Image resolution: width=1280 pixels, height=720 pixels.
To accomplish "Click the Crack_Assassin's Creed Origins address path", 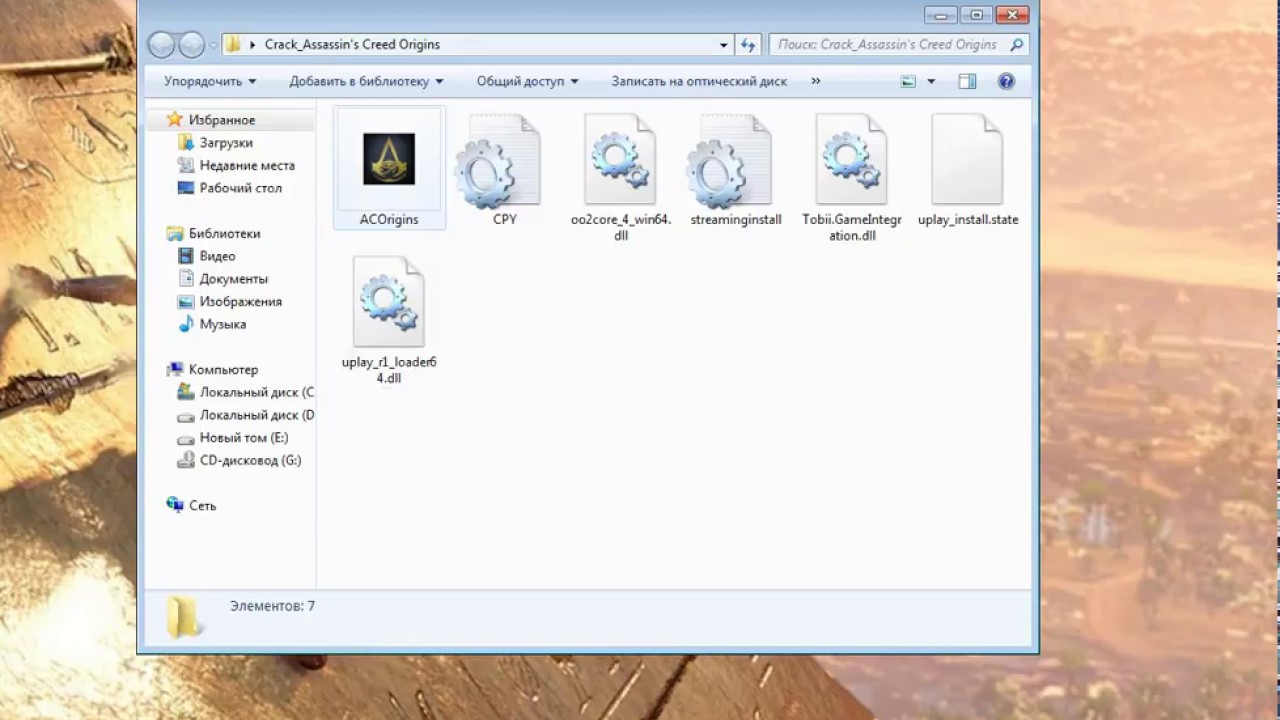I will coord(352,44).
